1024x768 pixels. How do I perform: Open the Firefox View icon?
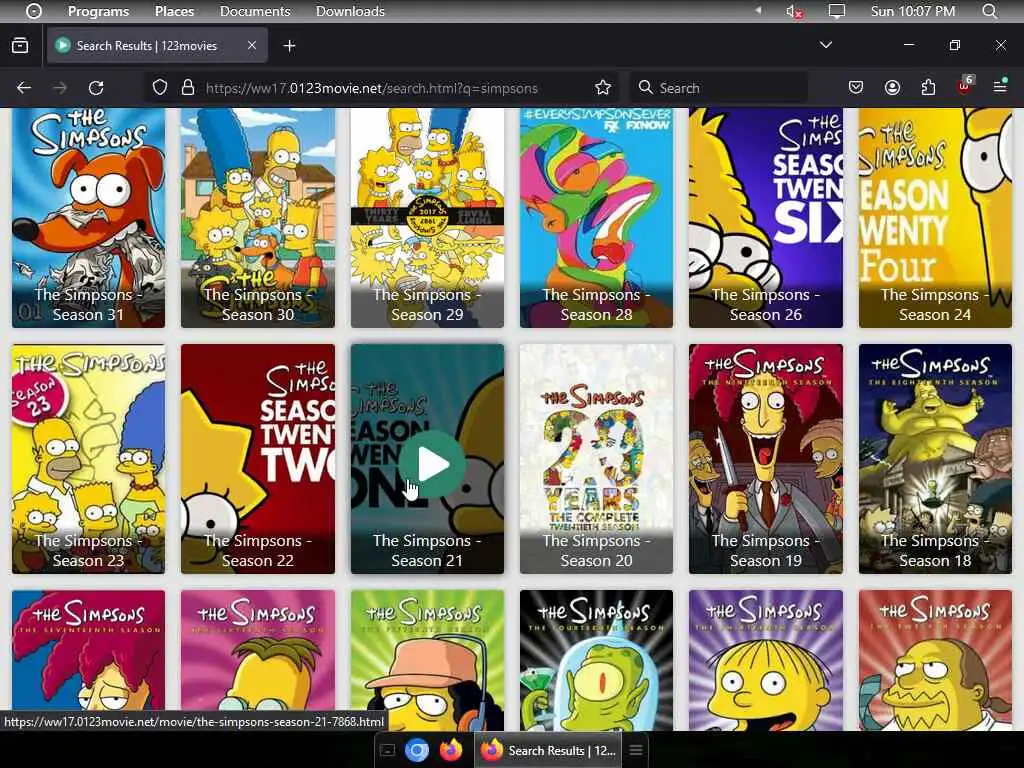(x=20, y=46)
